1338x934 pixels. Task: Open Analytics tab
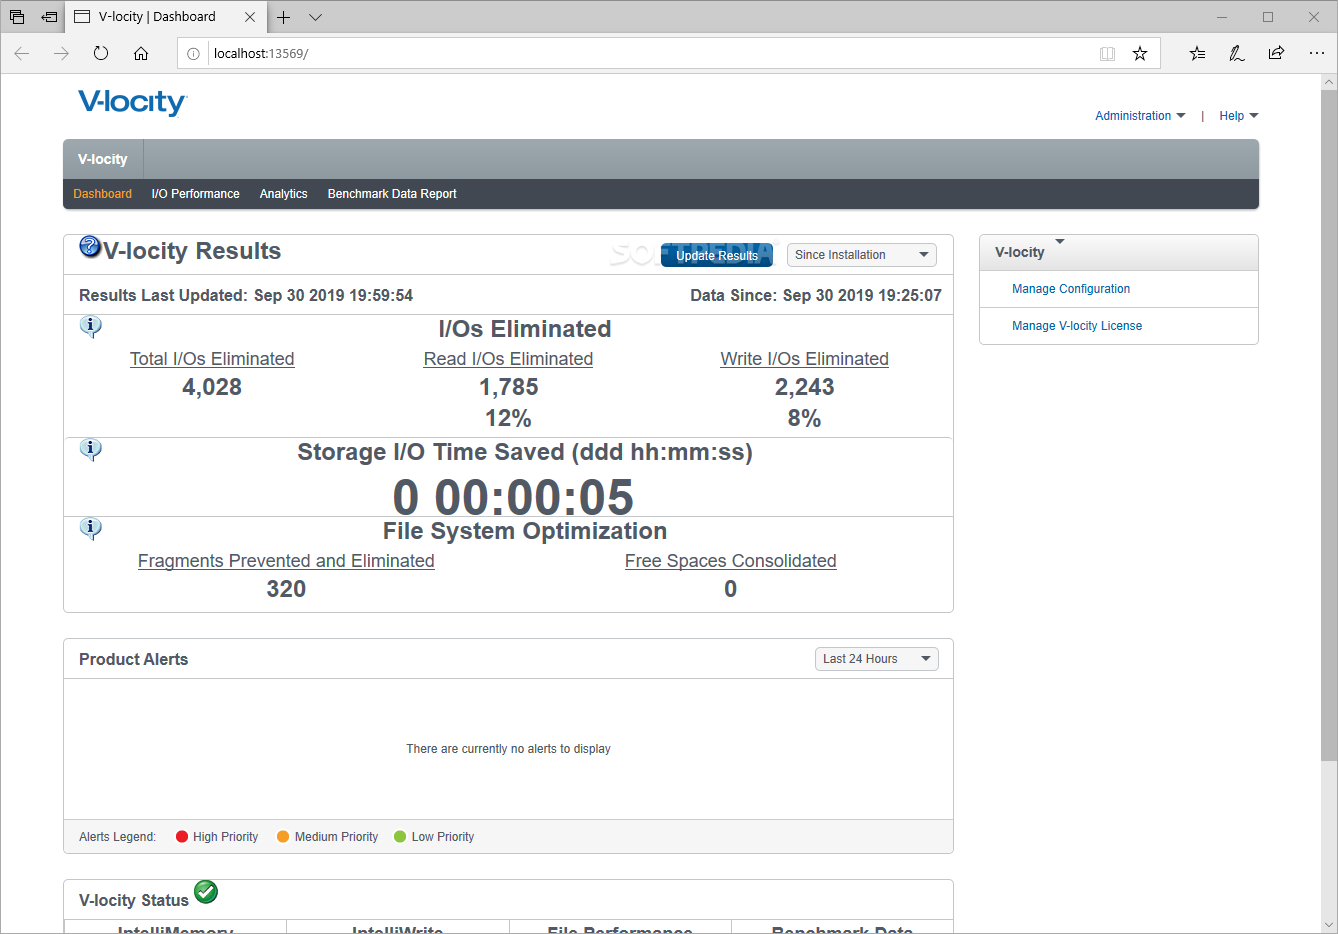pyautogui.click(x=284, y=194)
